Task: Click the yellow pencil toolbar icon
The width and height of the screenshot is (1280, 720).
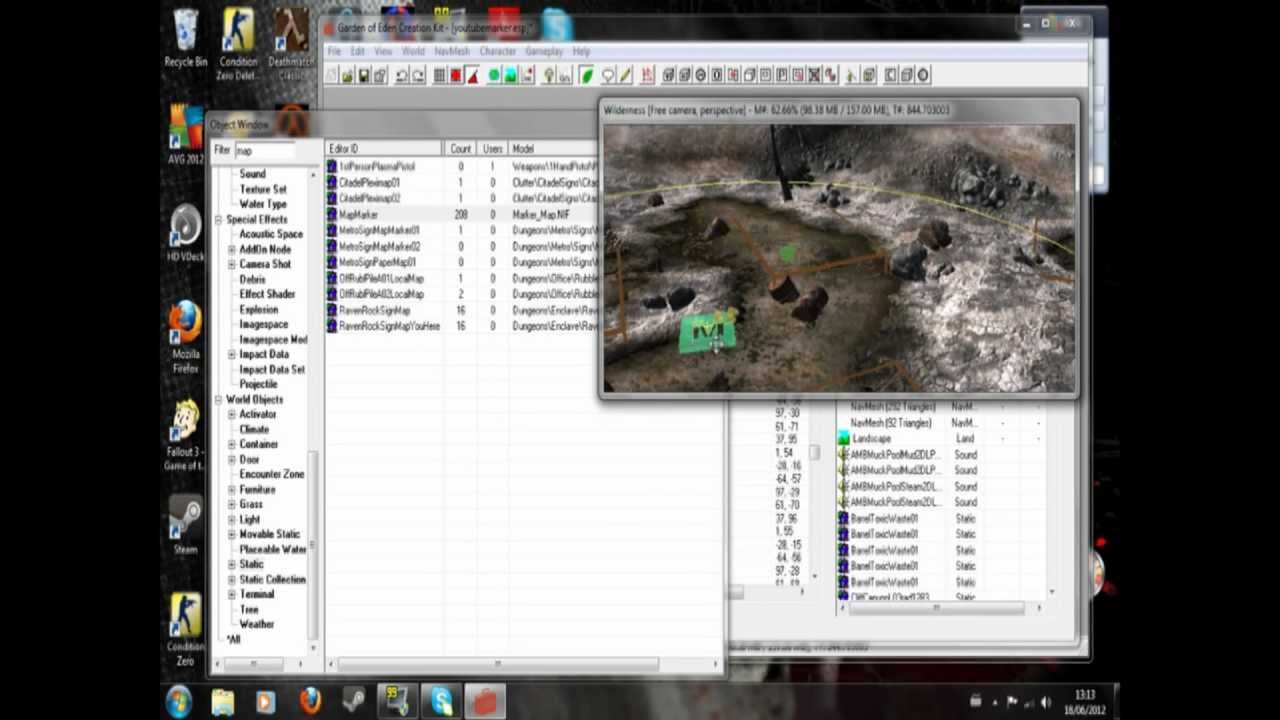Action: [x=625, y=75]
